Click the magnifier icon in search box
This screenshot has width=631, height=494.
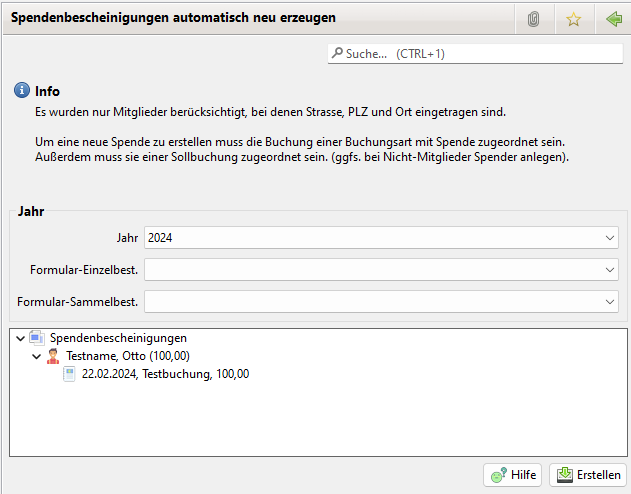click(337, 54)
